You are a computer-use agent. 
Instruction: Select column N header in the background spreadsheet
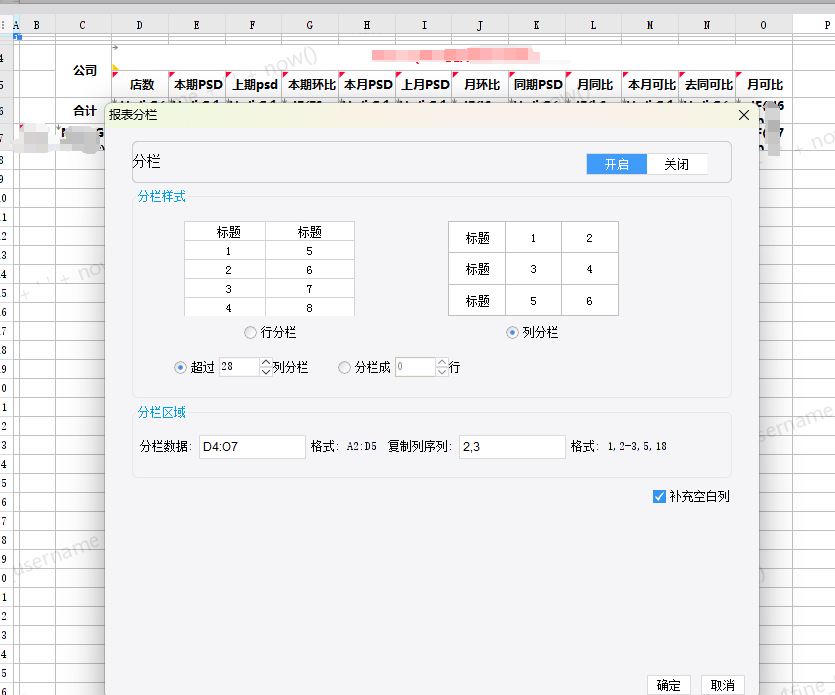707,25
